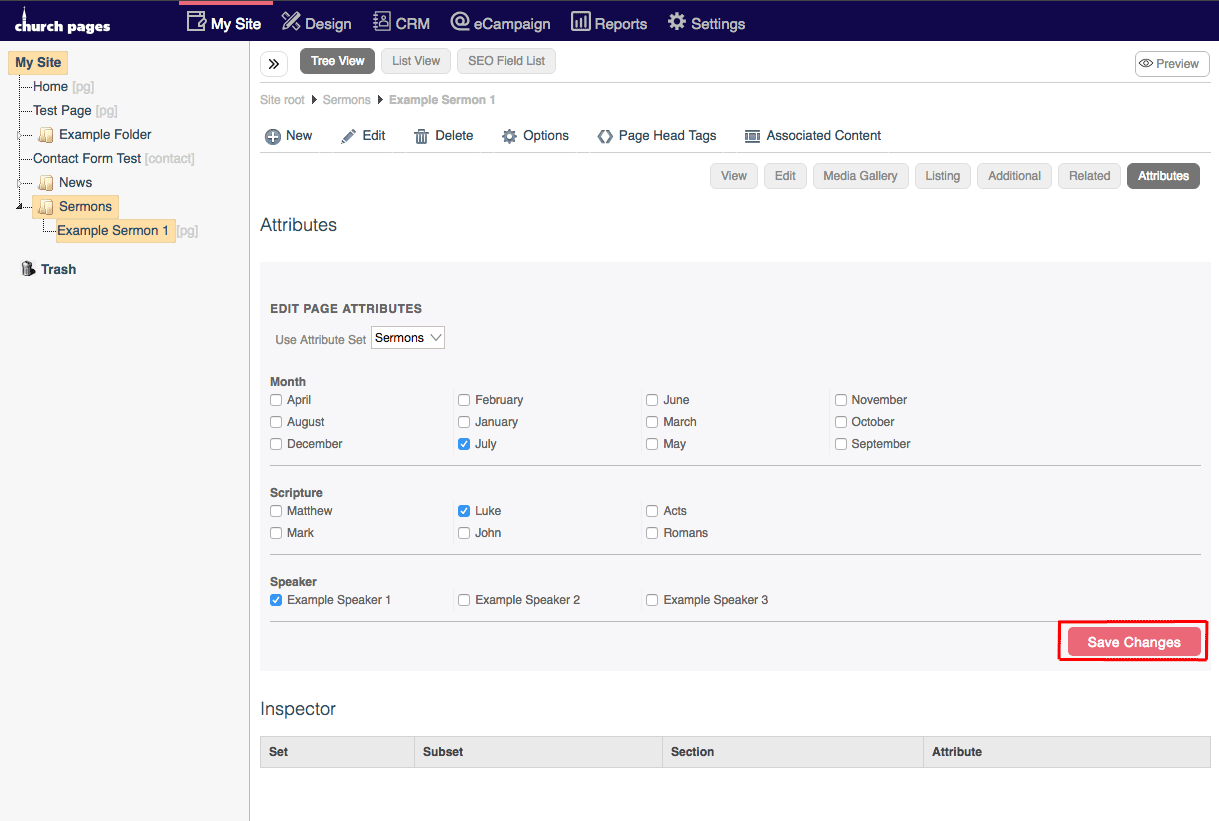Check the May month checkbox

click(652, 444)
